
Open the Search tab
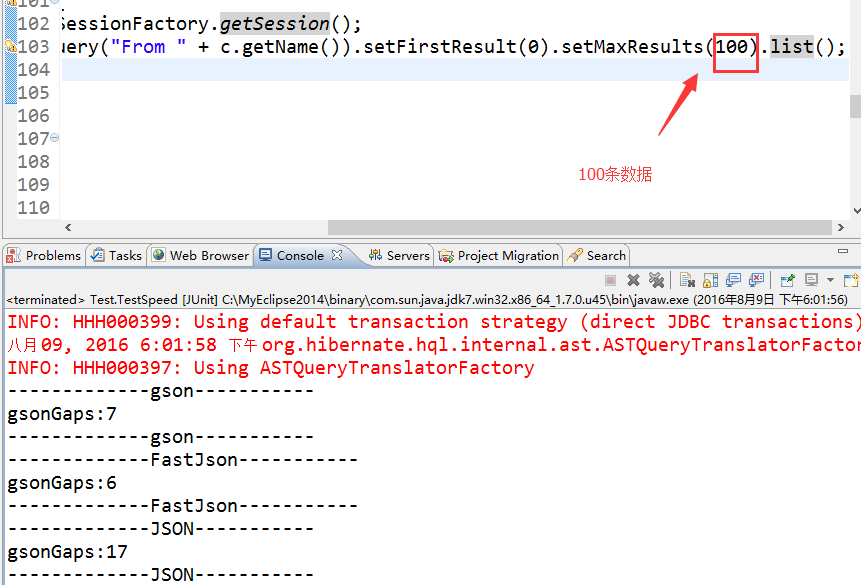click(597, 255)
